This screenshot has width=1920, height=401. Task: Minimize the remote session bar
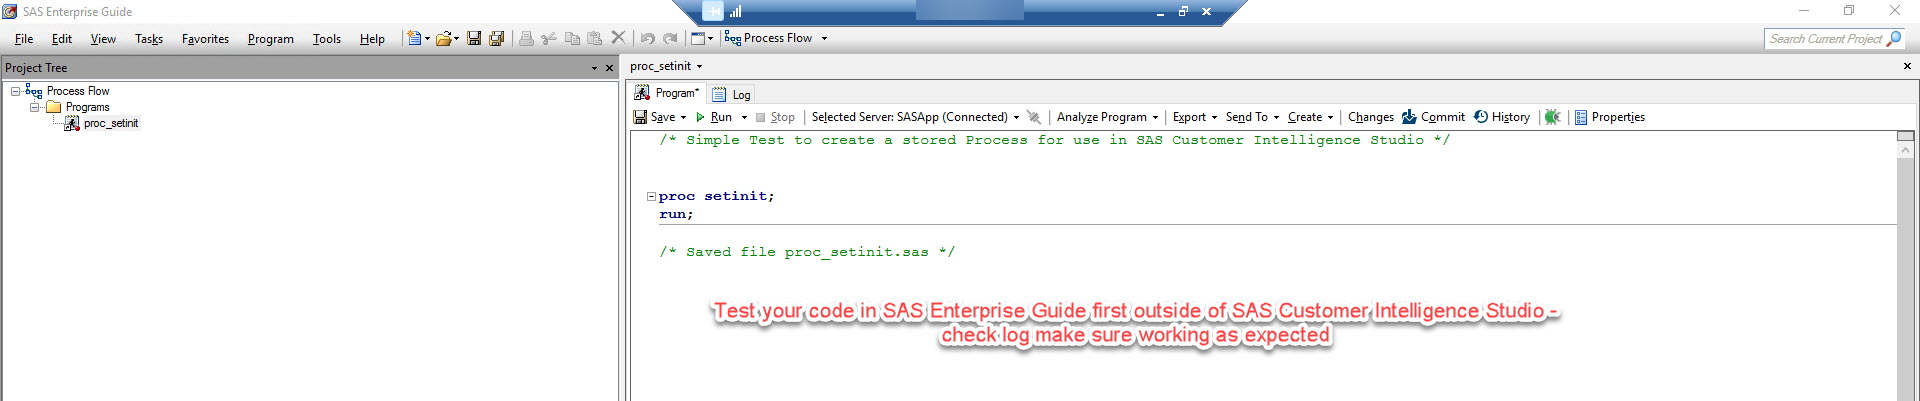pyautogui.click(x=1160, y=12)
